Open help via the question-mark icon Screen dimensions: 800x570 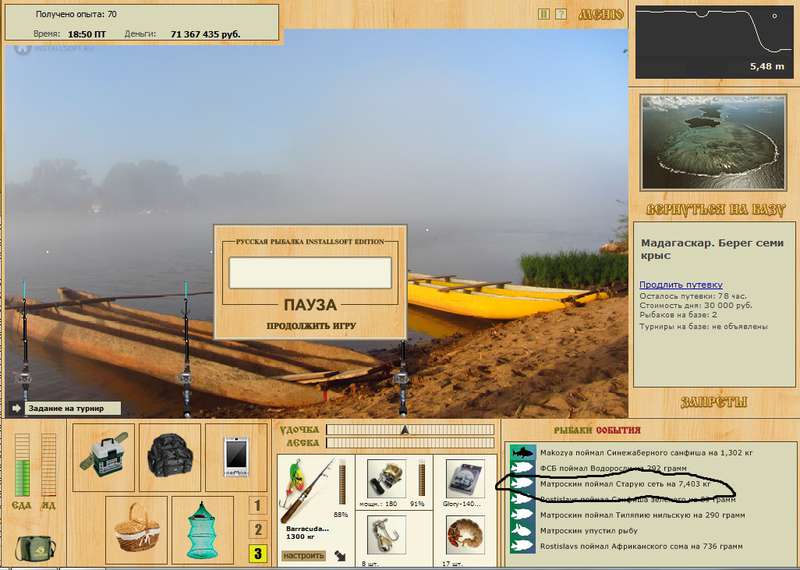point(561,14)
